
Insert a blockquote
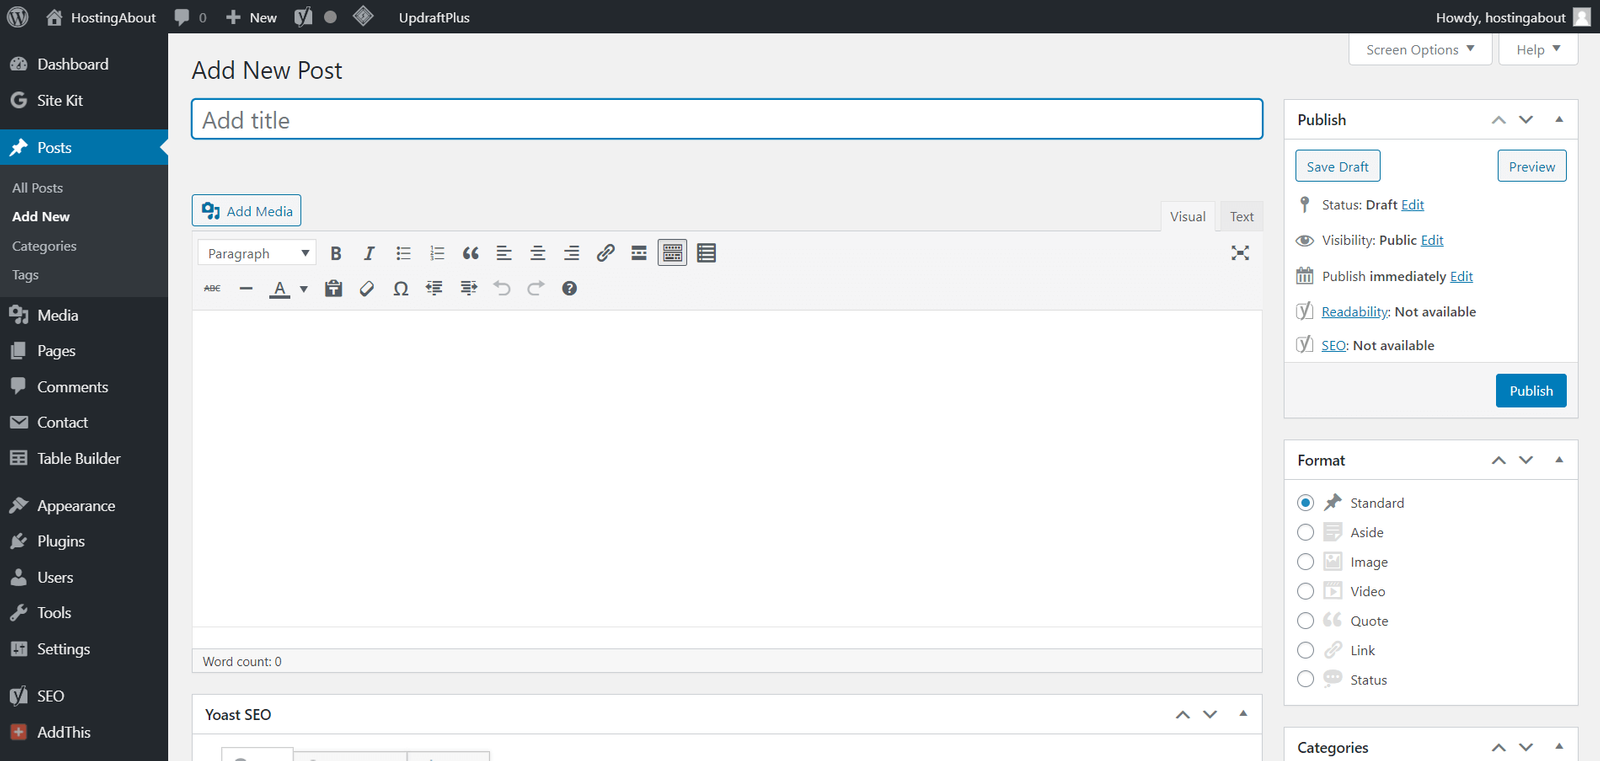point(470,254)
